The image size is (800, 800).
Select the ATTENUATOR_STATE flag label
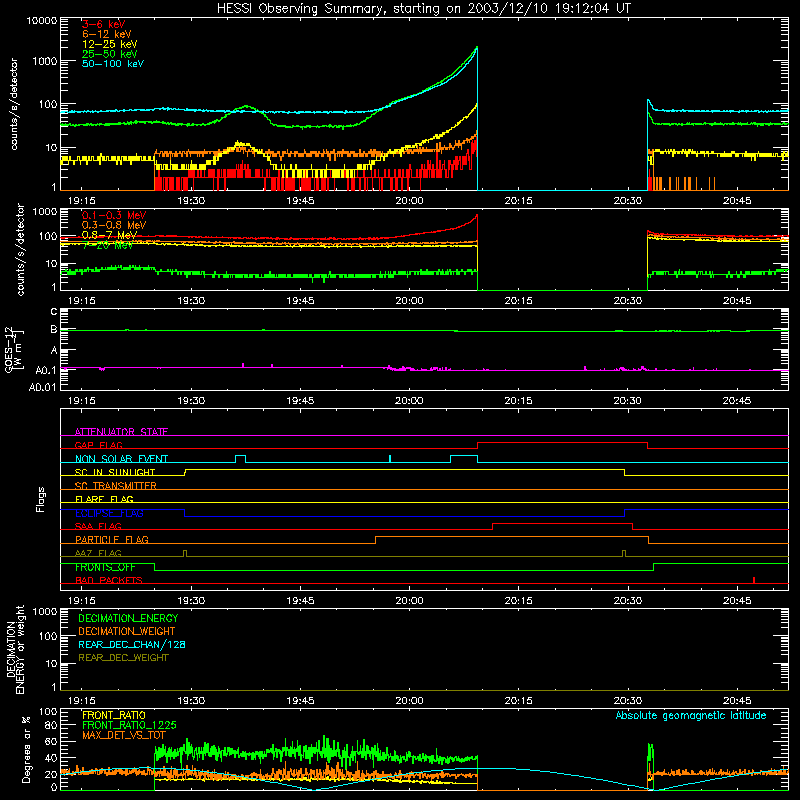121,432
